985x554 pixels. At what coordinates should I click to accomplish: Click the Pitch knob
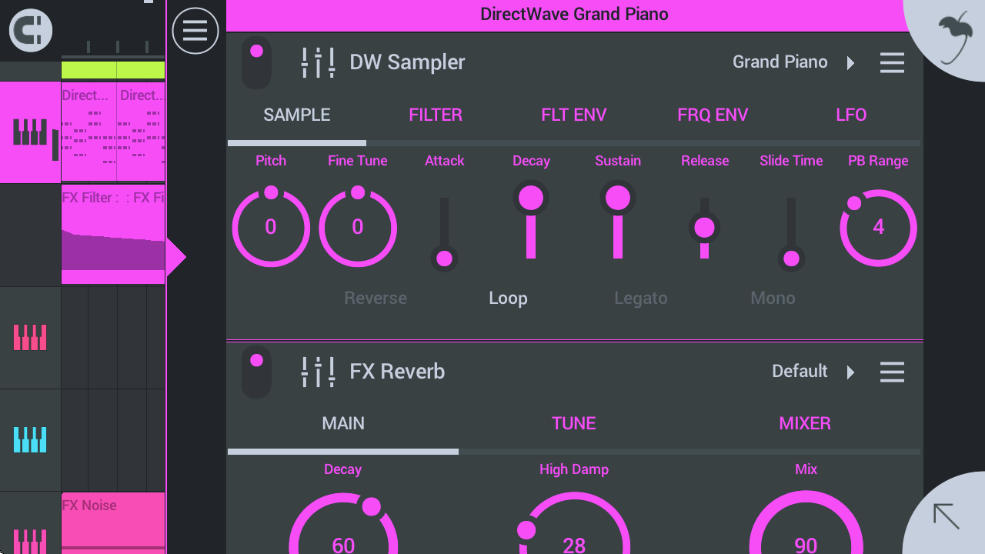tap(271, 227)
